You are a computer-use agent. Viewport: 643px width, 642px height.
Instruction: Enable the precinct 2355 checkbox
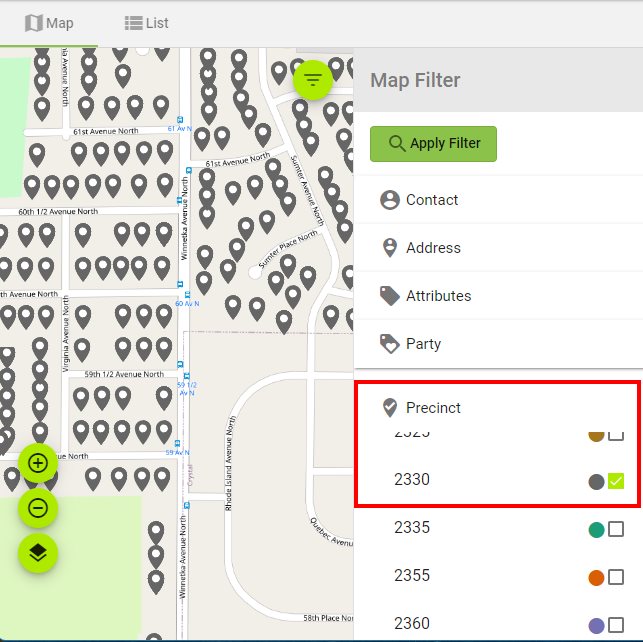click(616, 577)
